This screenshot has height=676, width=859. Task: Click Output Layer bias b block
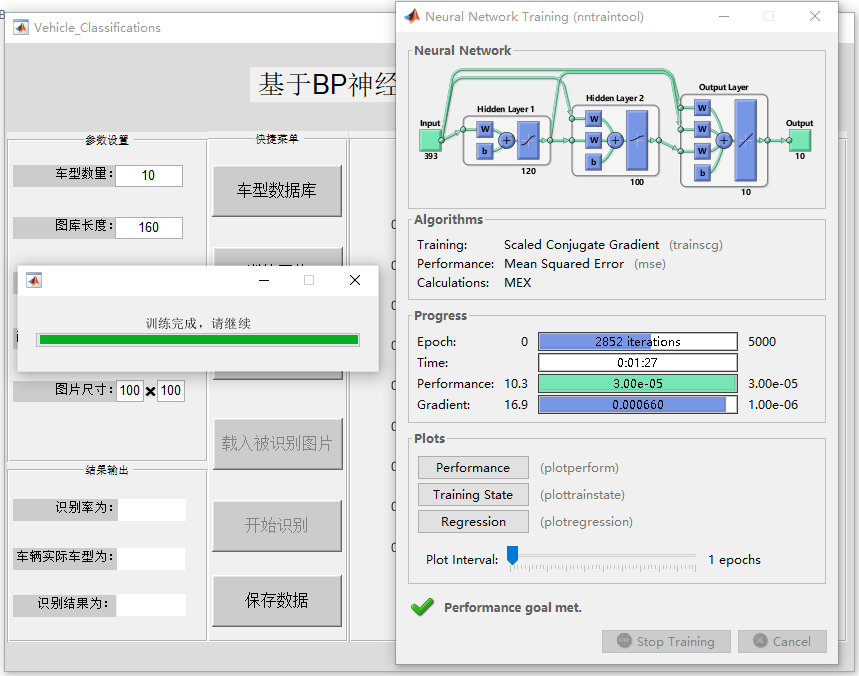(702, 173)
